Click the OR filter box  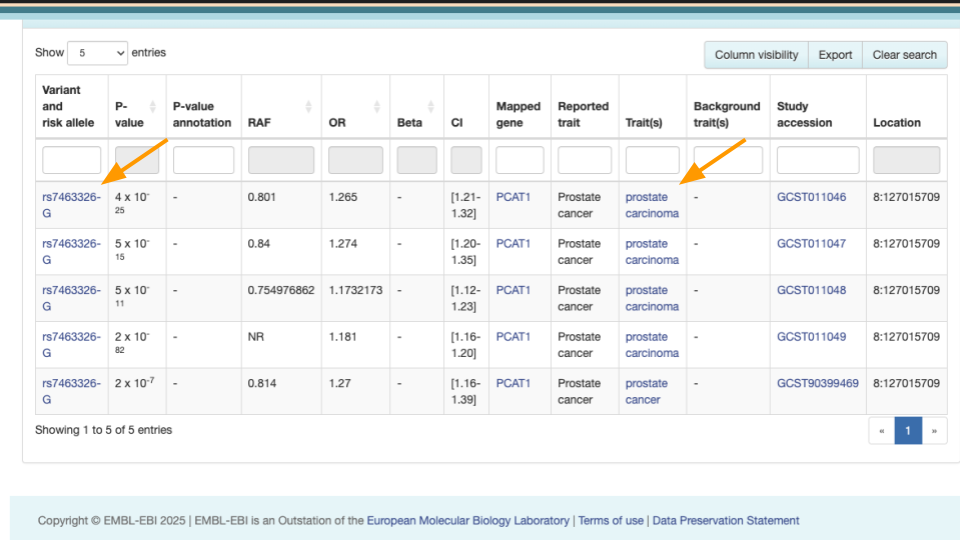[356, 160]
